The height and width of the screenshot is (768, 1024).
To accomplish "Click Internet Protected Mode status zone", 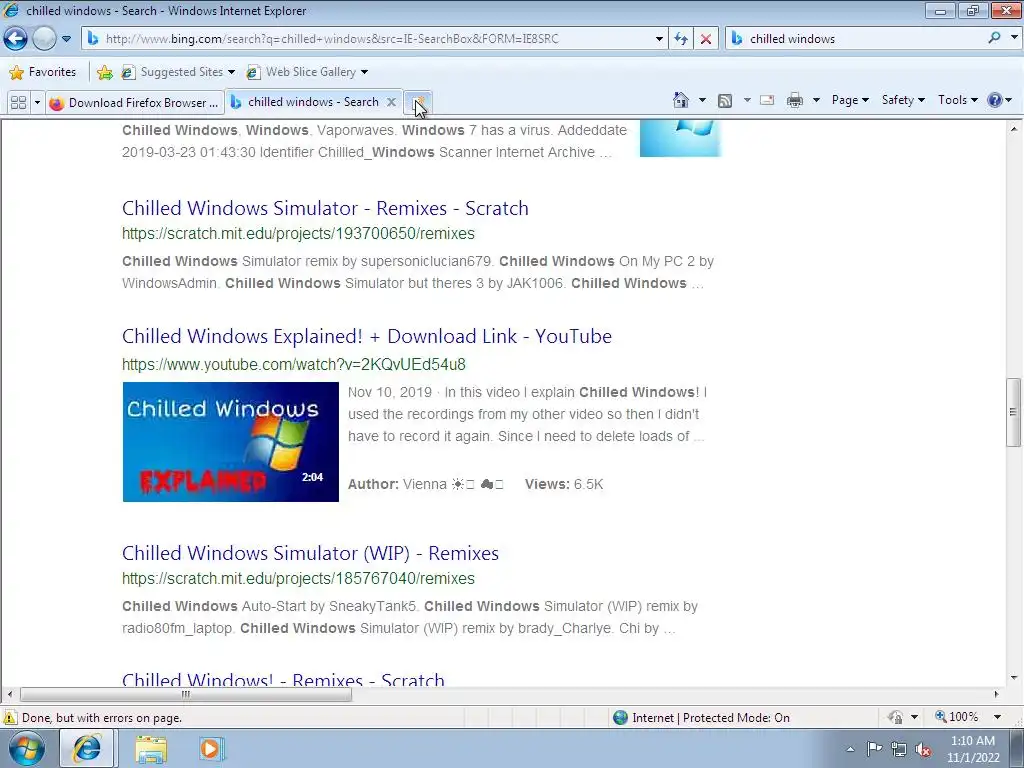I will click(x=701, y=718).
